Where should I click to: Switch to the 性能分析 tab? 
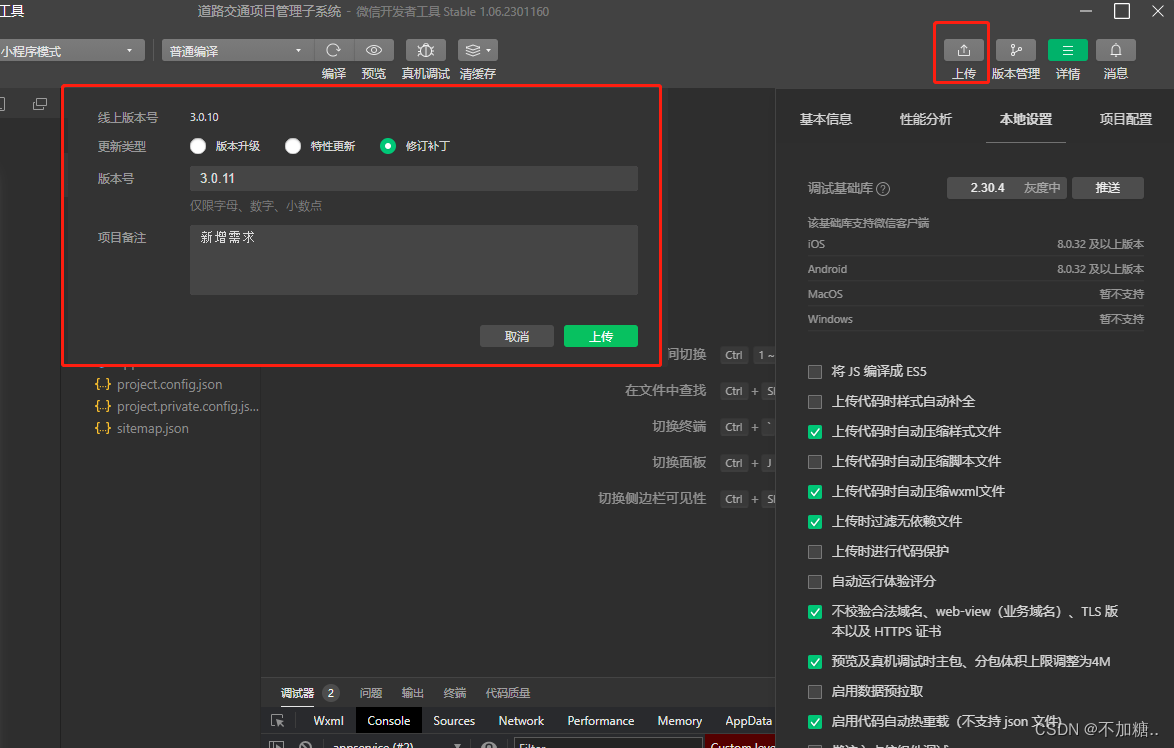tap(925, 119)
